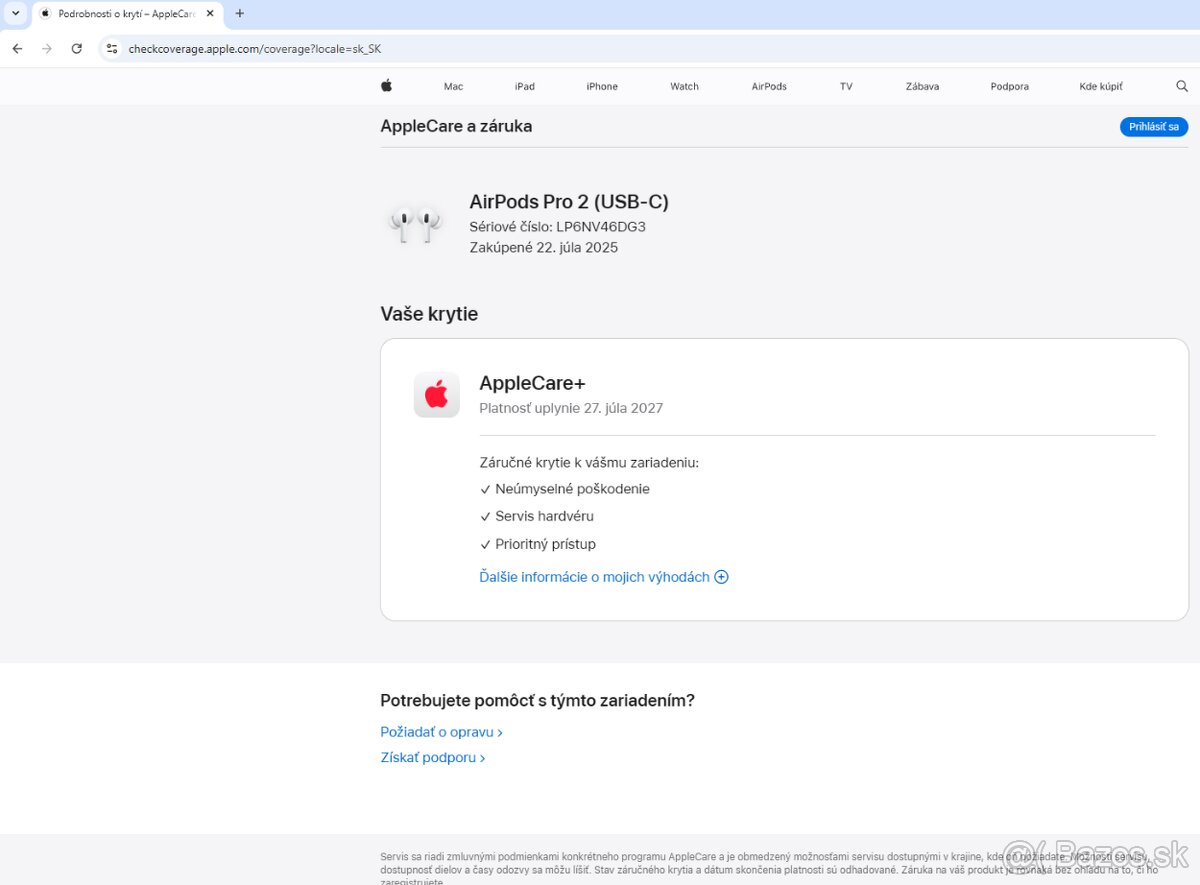The width and height of the screenshot is (1200, 885).
Task: Click the browser back arrow
Action: pos(17,48)
